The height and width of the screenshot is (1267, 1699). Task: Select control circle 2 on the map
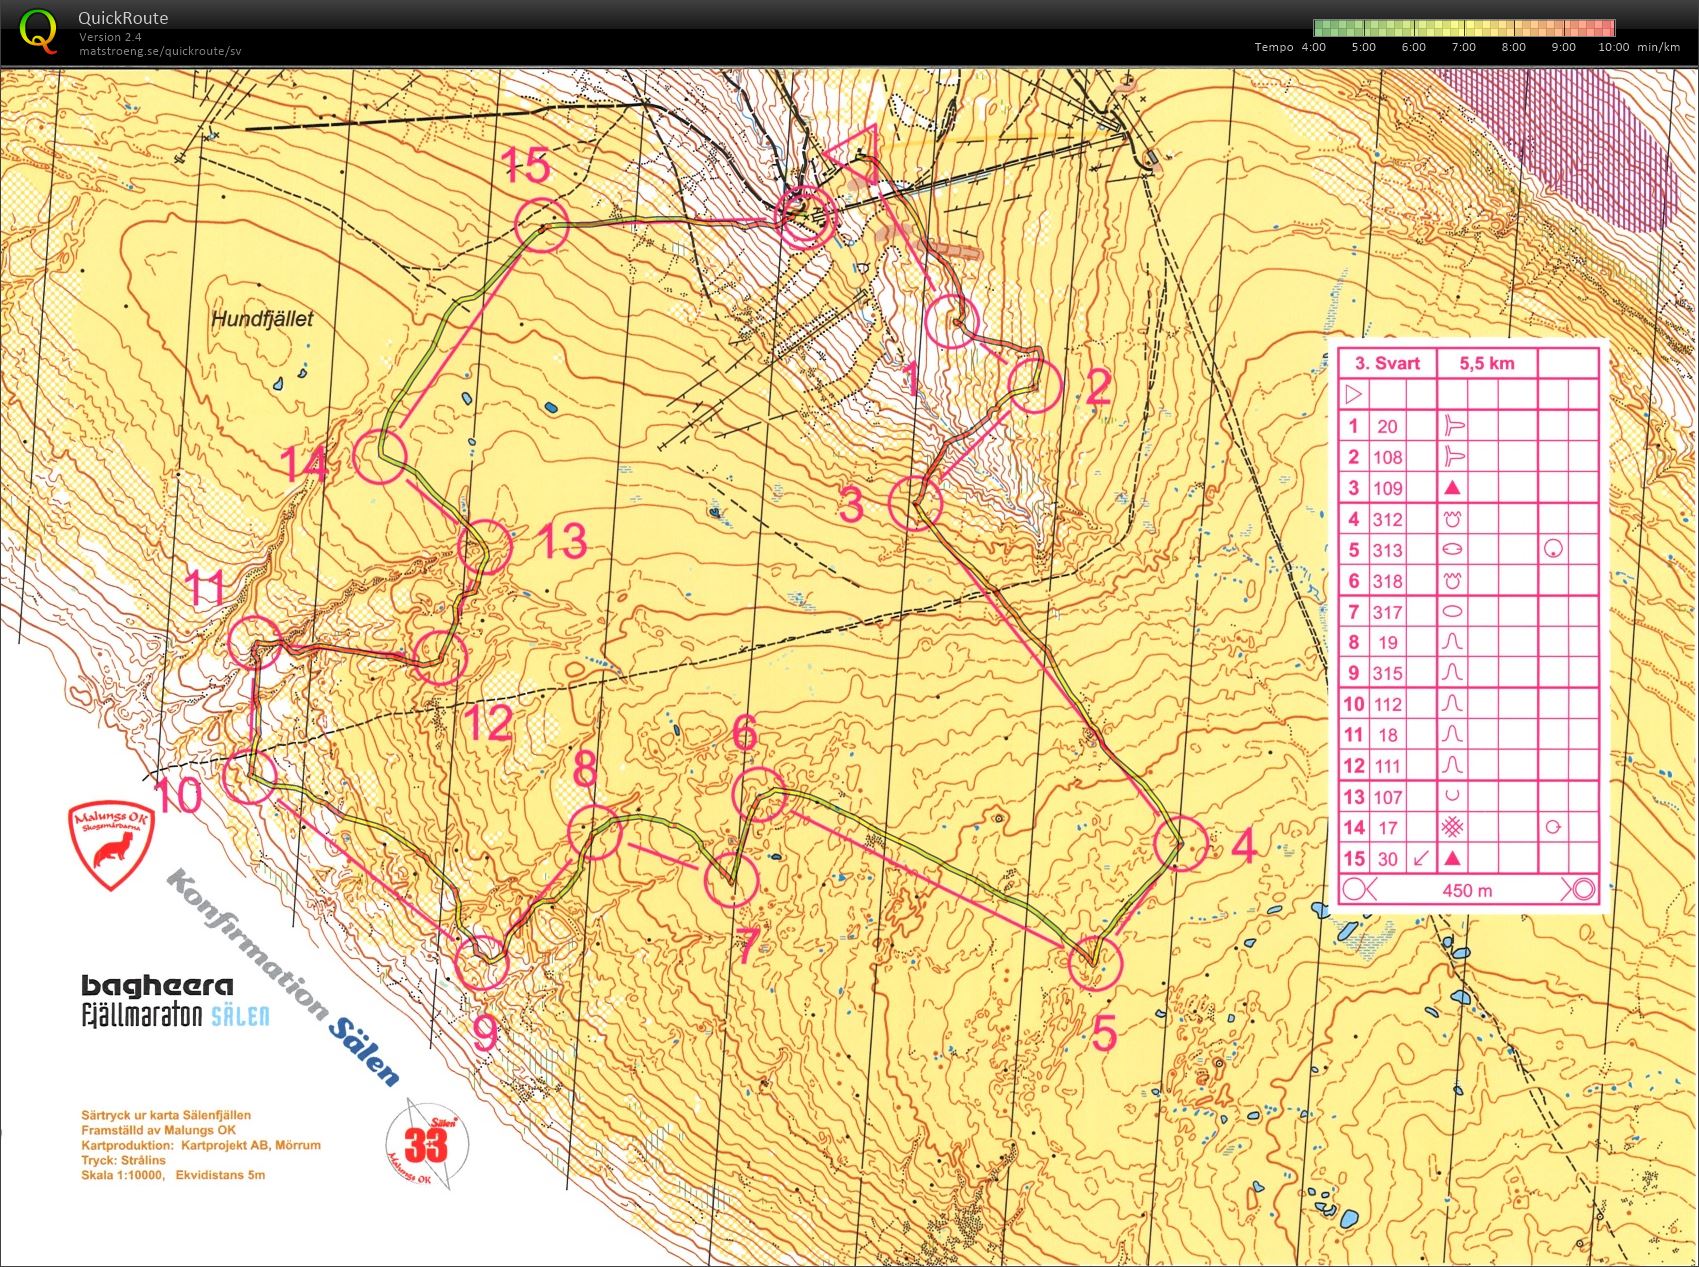tap(1034, 386)
